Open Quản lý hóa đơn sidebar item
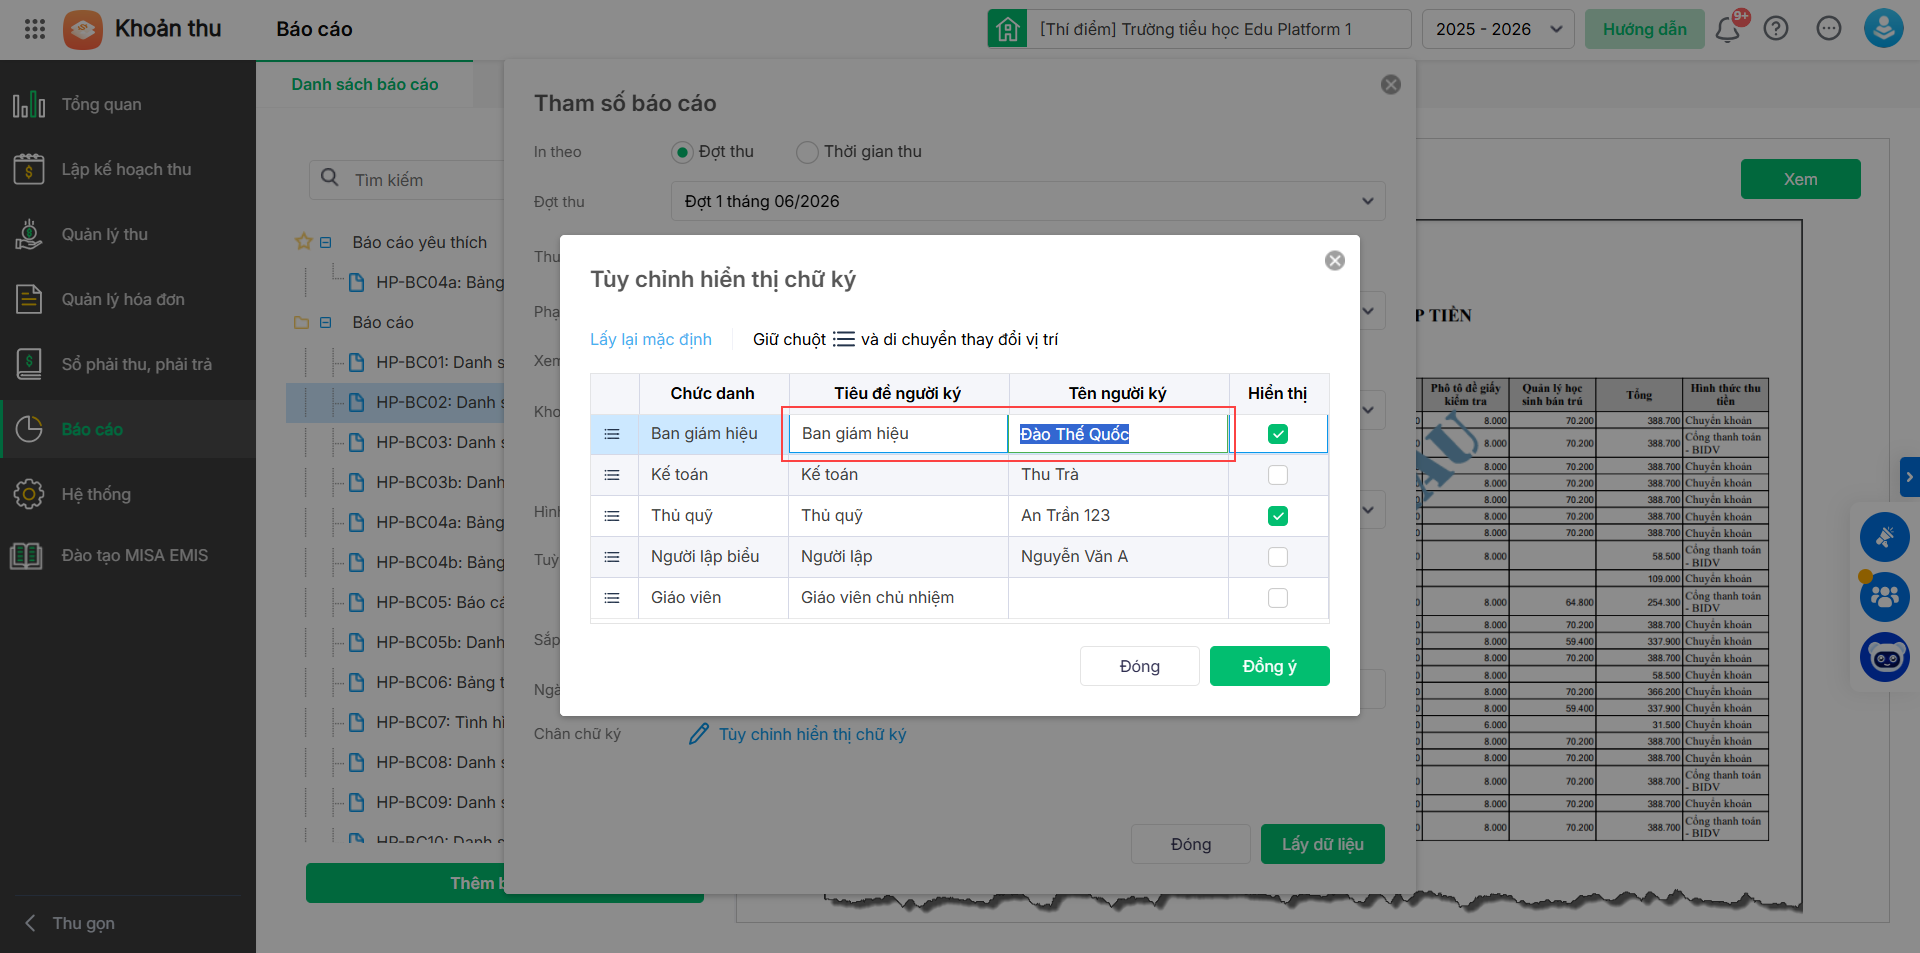The image size is (1920, 953). coord(123,299)
